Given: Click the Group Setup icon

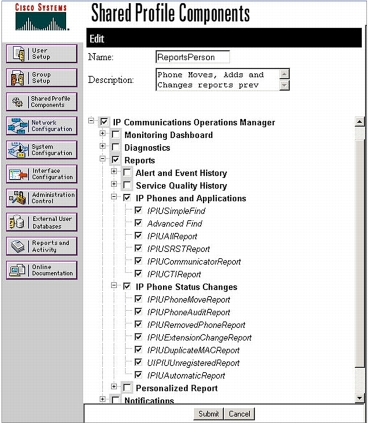Looking at the screenshot, I should click(x=18, y=78).
